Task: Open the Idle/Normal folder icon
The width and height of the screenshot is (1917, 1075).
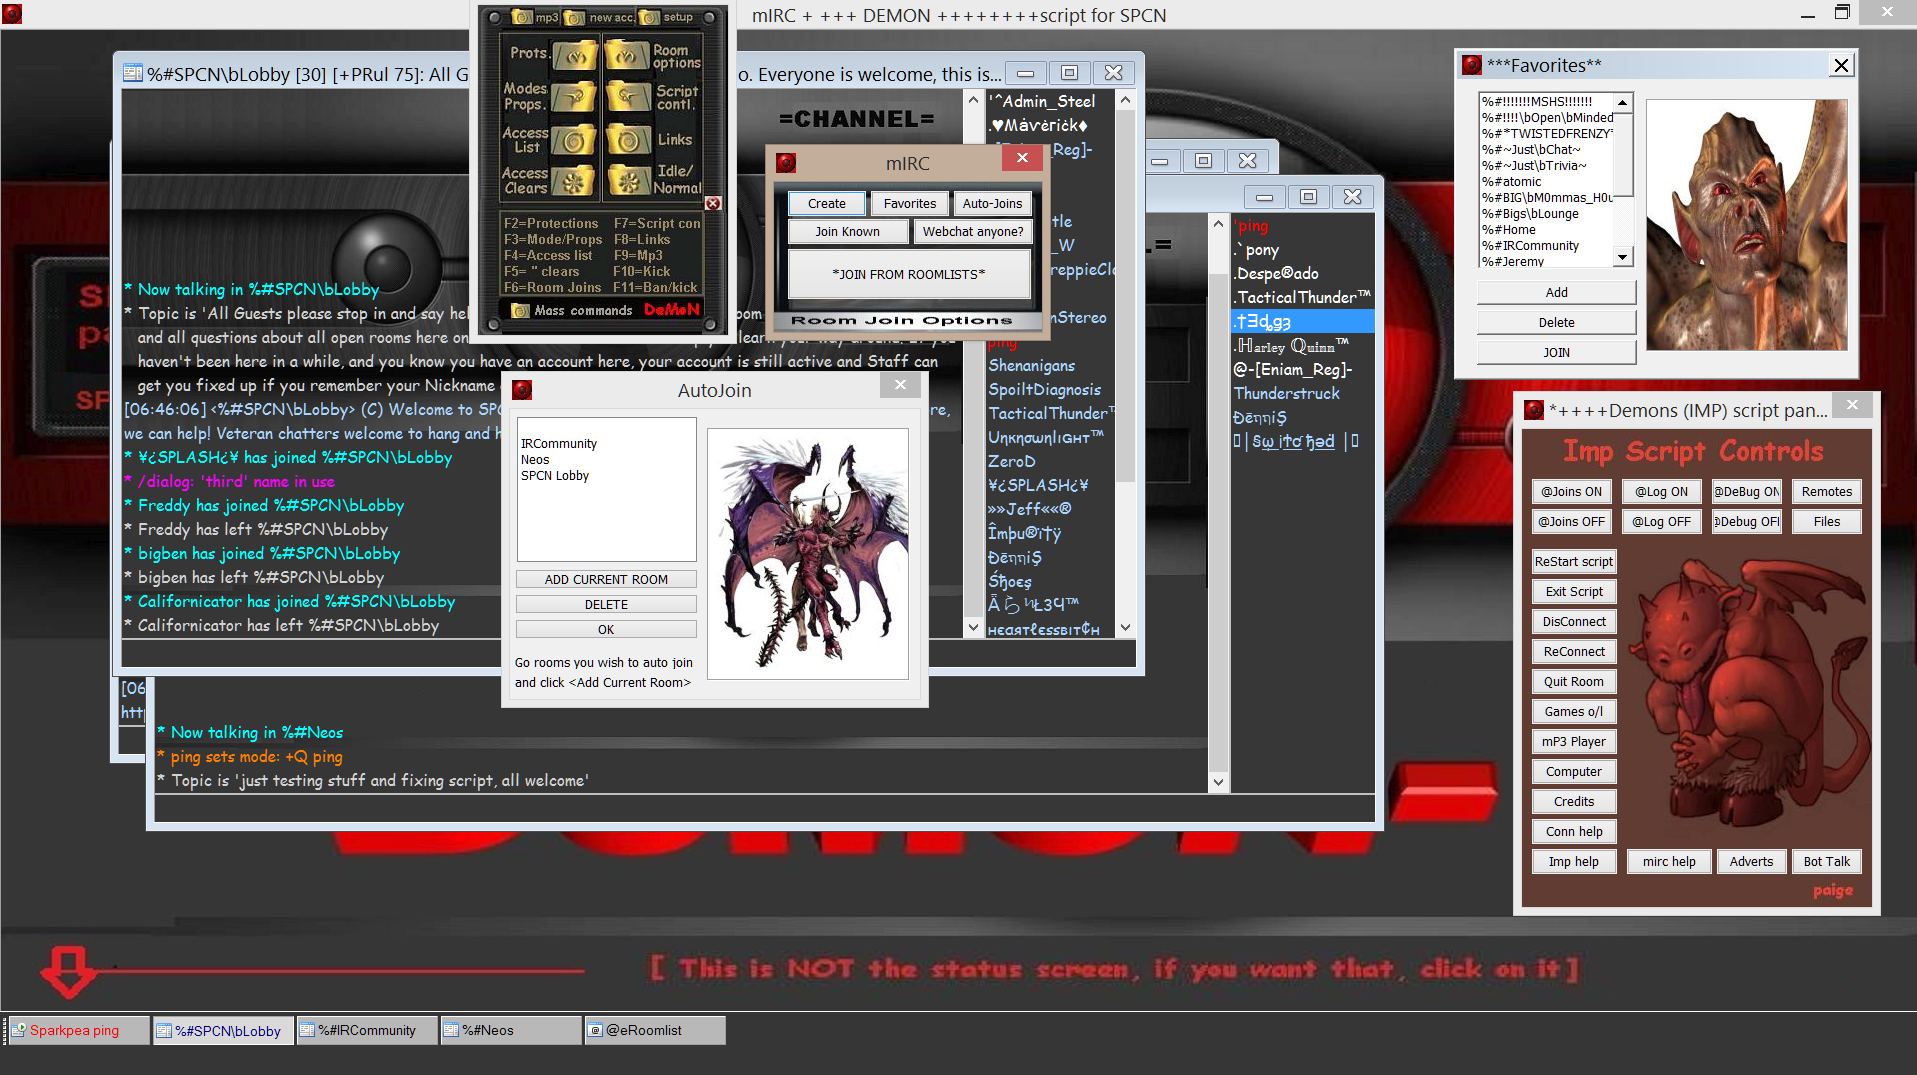Action: pyautogui.click(x=628, y=181)
